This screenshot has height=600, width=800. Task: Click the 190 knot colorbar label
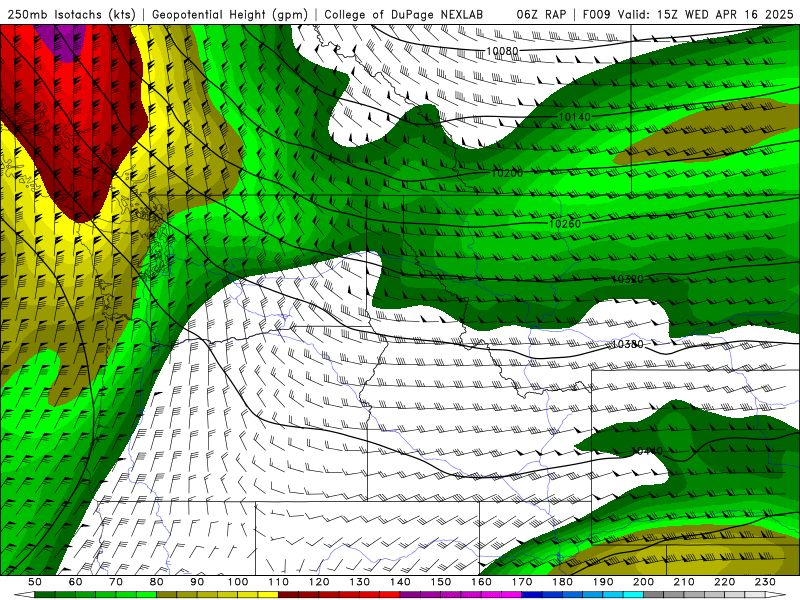pyautogui.click(x=603, y=582)
